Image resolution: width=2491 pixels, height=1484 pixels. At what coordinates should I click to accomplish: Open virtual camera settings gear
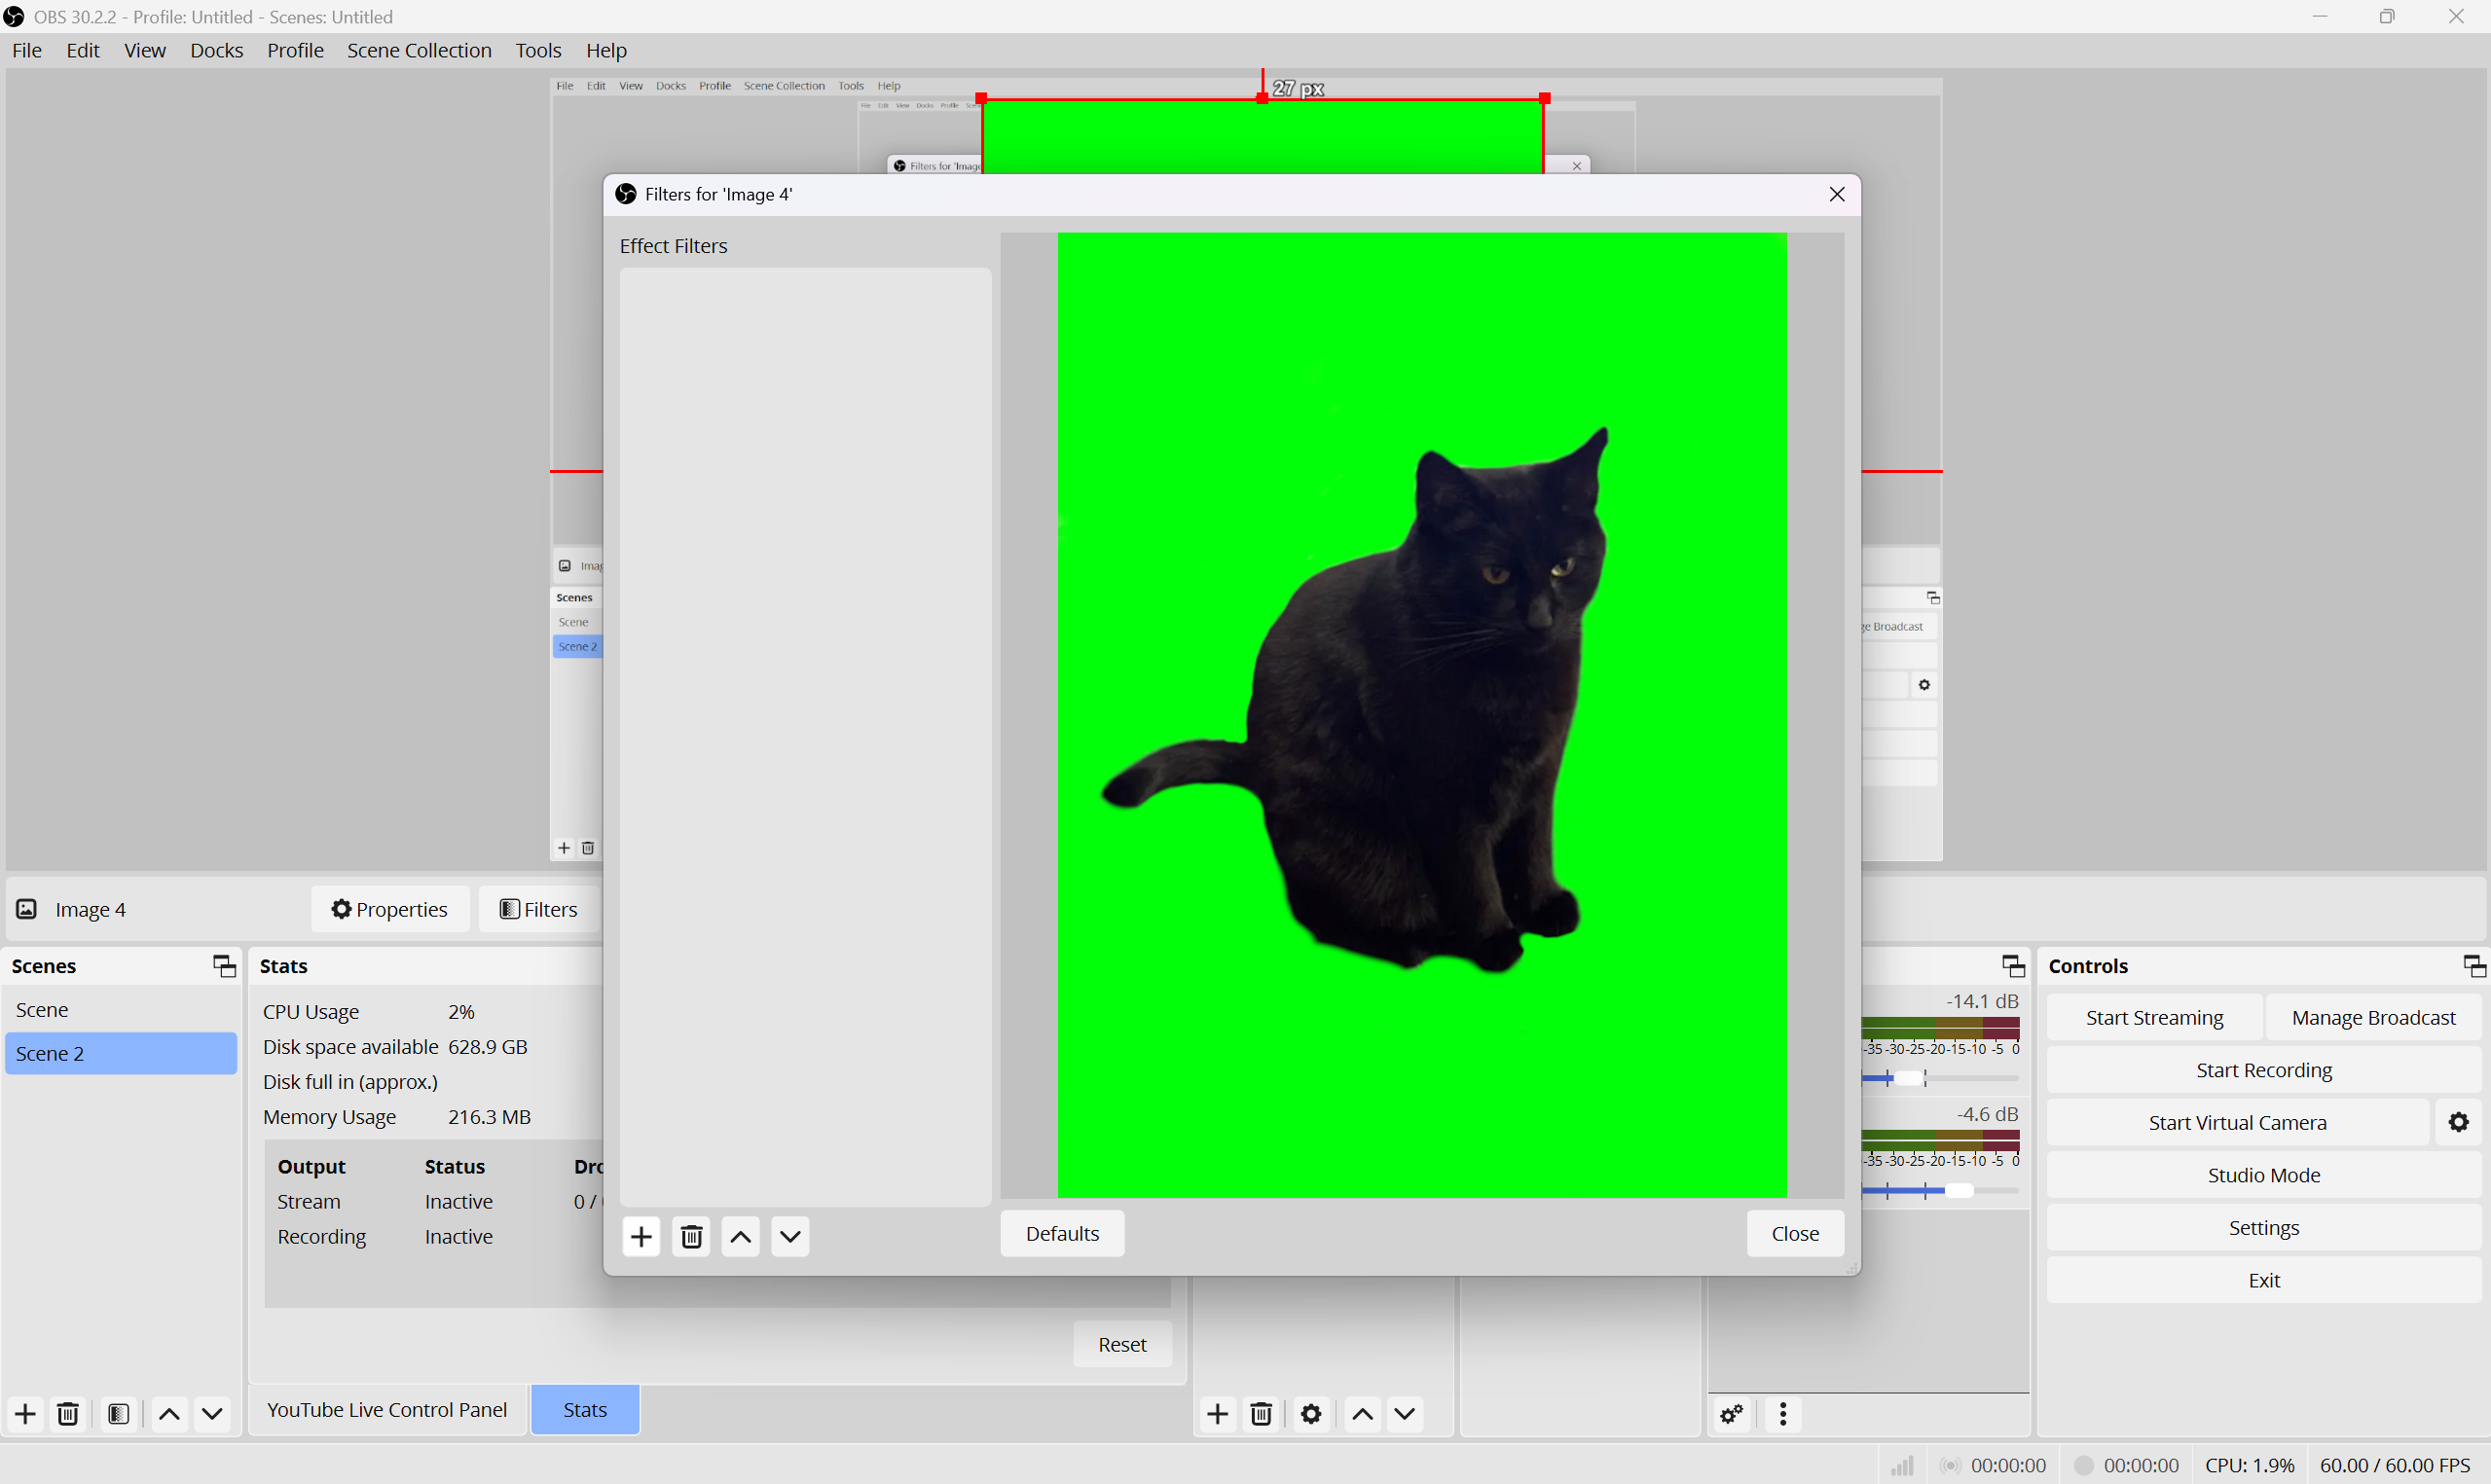pyautogui.click(x=2459, y=1122)
